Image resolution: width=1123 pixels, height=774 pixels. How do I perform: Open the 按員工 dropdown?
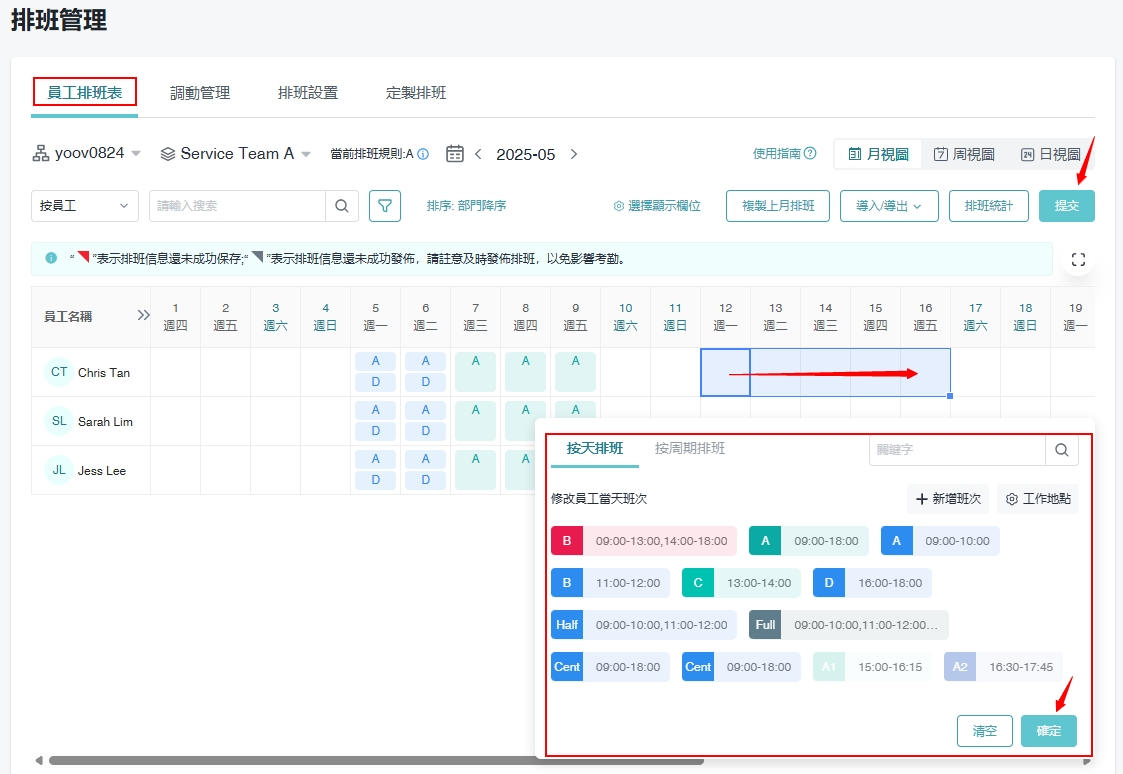(x=85, y=206)
